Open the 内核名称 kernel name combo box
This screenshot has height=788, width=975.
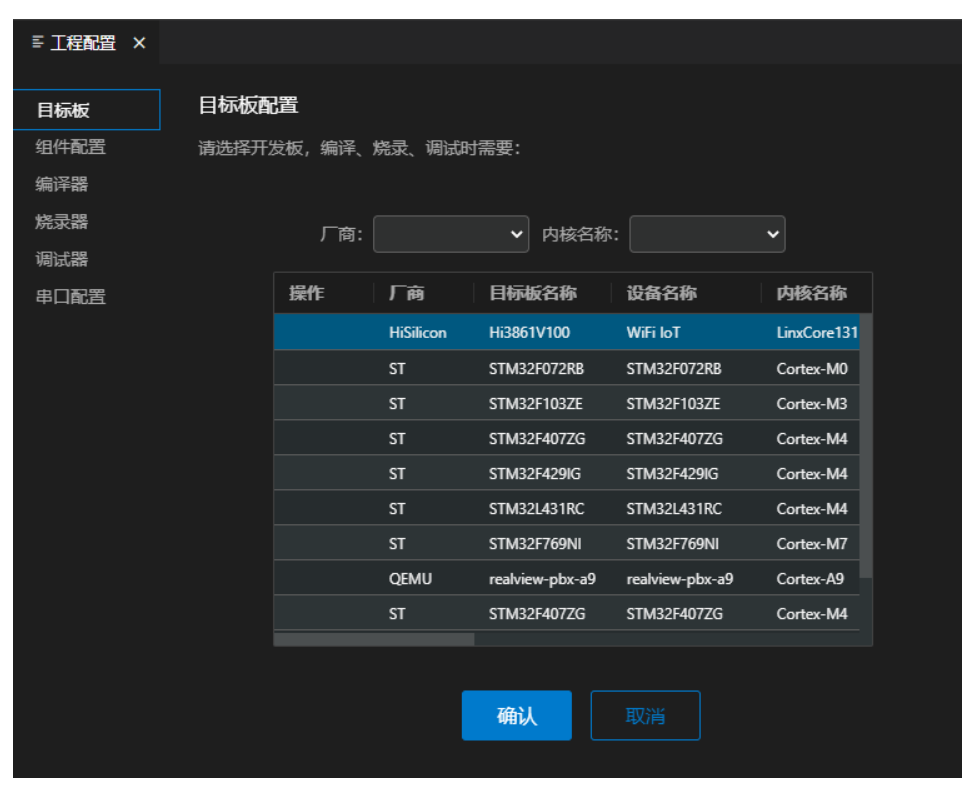coord(705,234)
